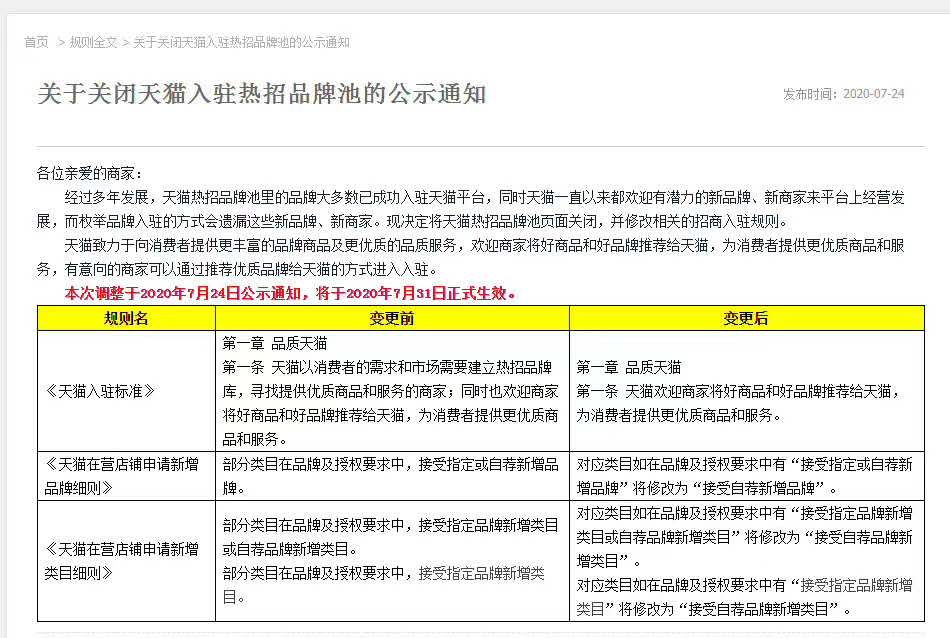The width and height of the screenshot is (950, 638).
Task: Select the publish date 发布时间：2020-07-24
Action: [x=843, y=94]
